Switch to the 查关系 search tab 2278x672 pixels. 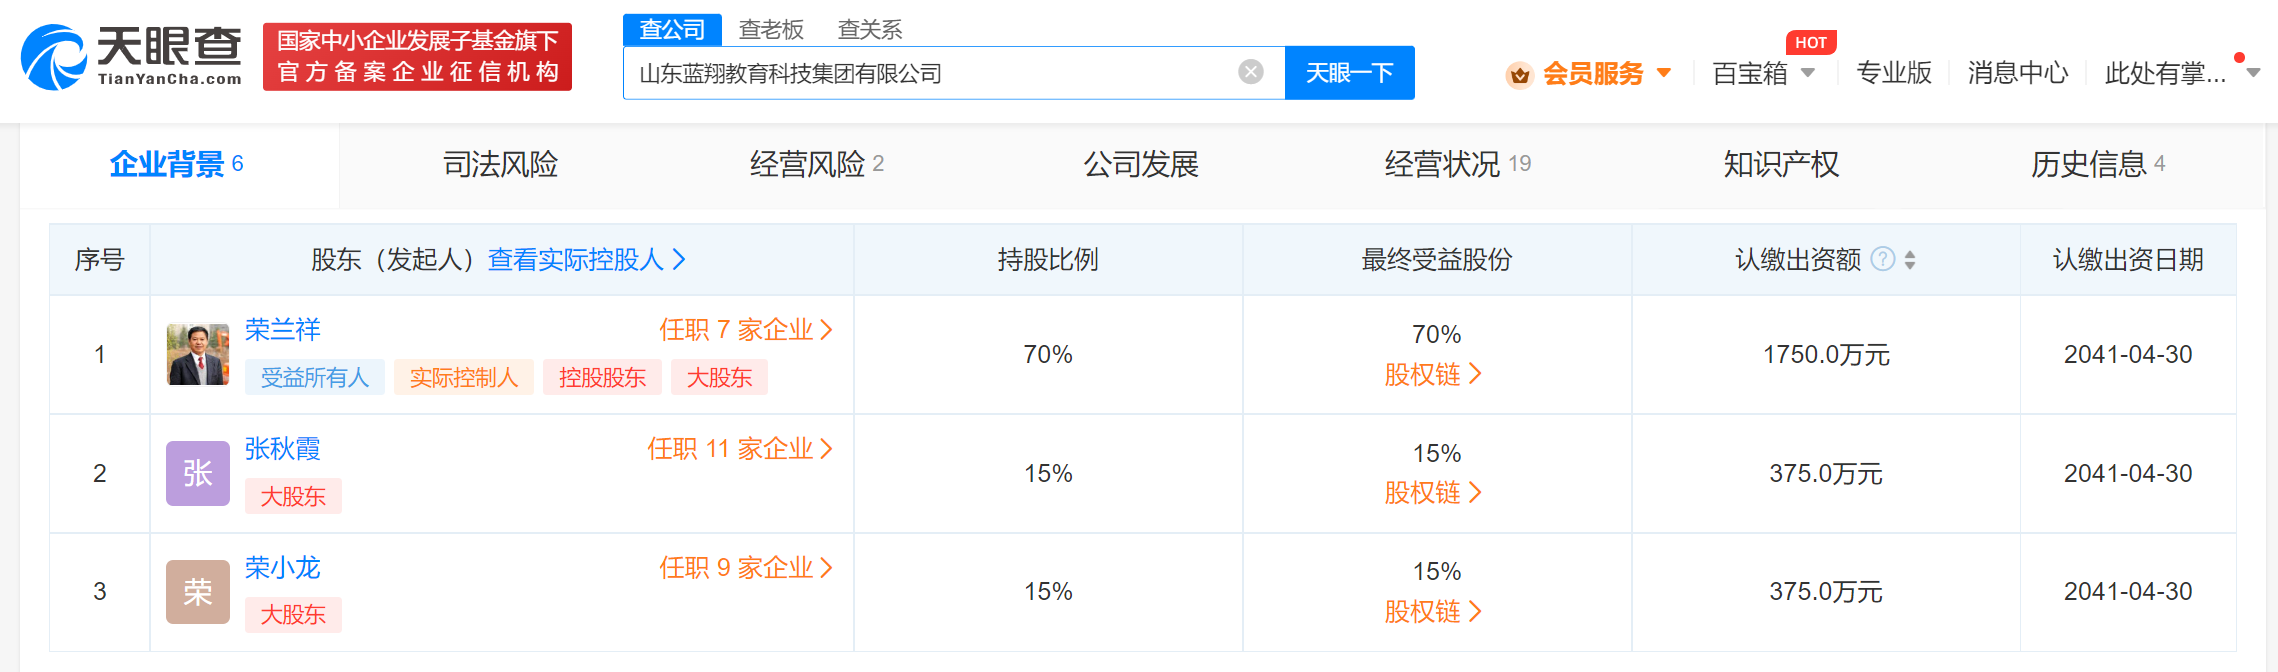pyautogui.click(x=870, y=30)
